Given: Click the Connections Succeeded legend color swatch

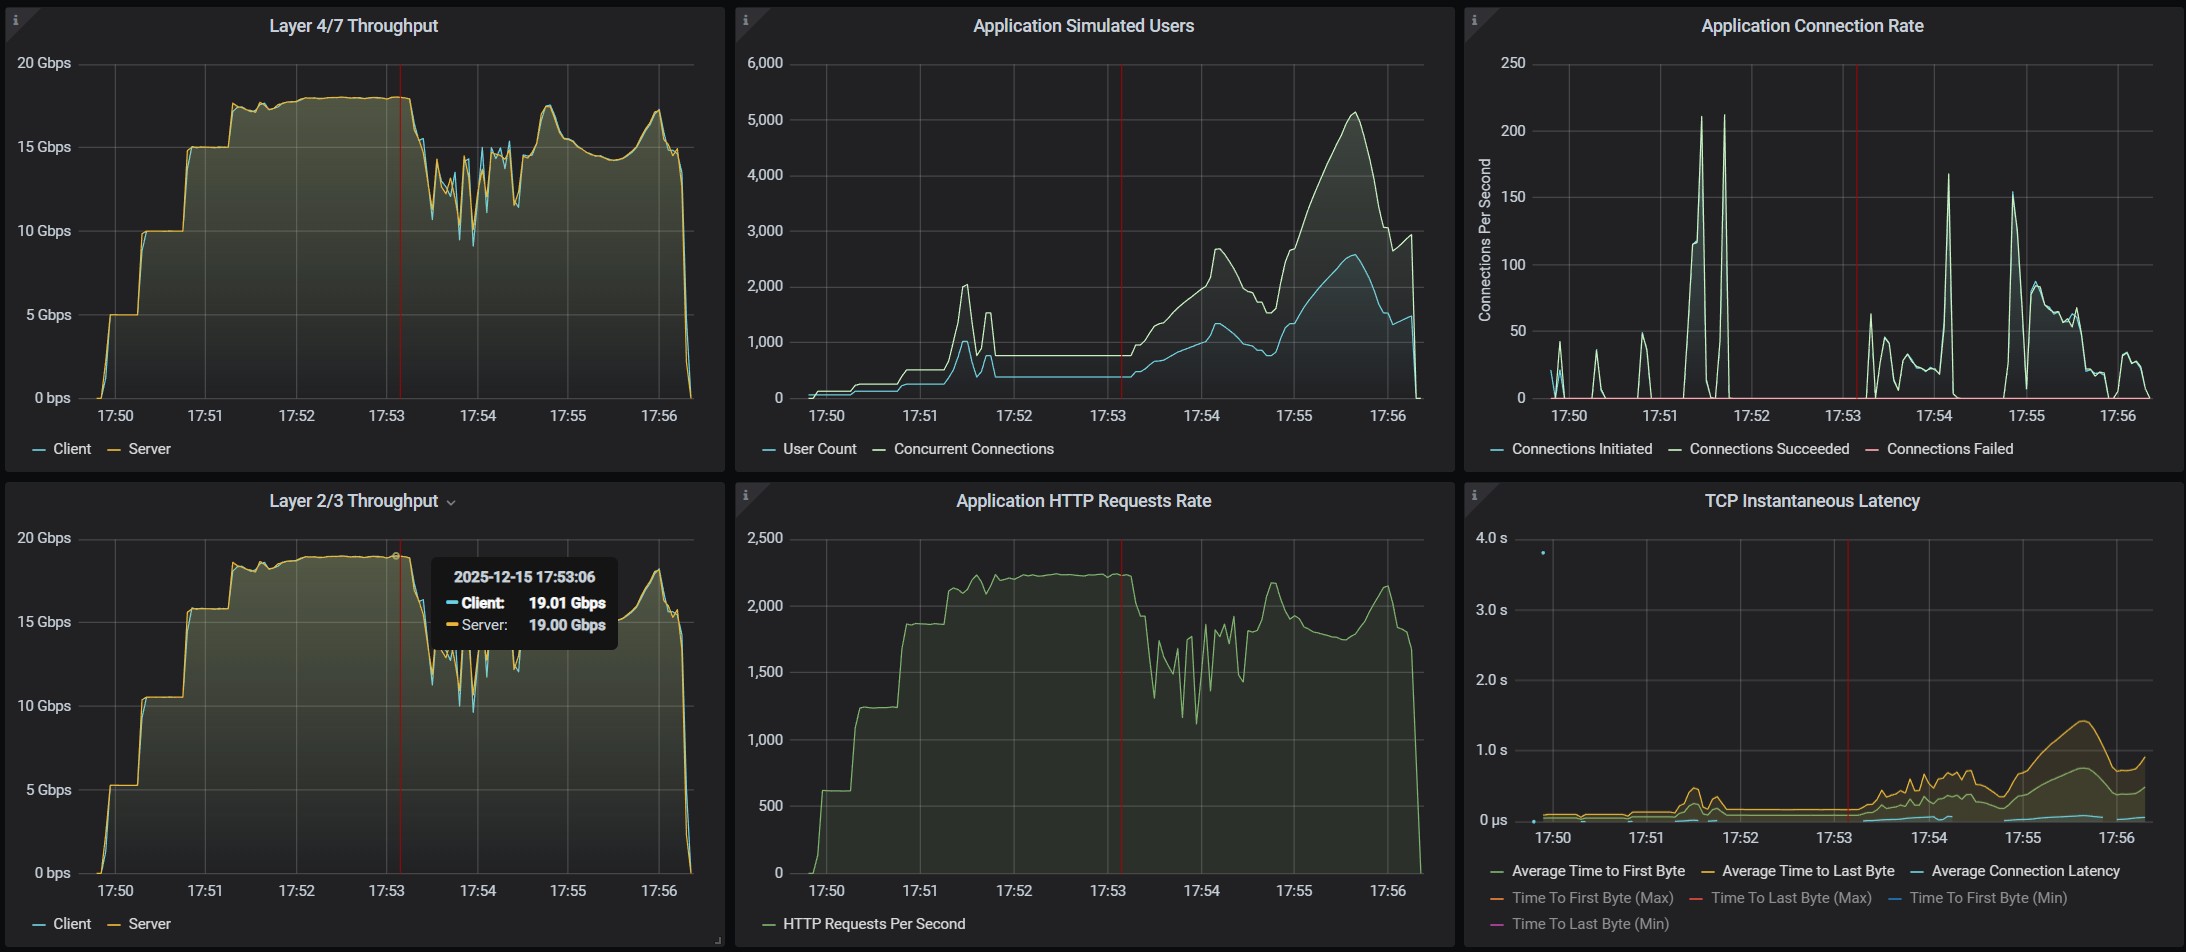Looking at the screenshot, I should (1675, 450).
